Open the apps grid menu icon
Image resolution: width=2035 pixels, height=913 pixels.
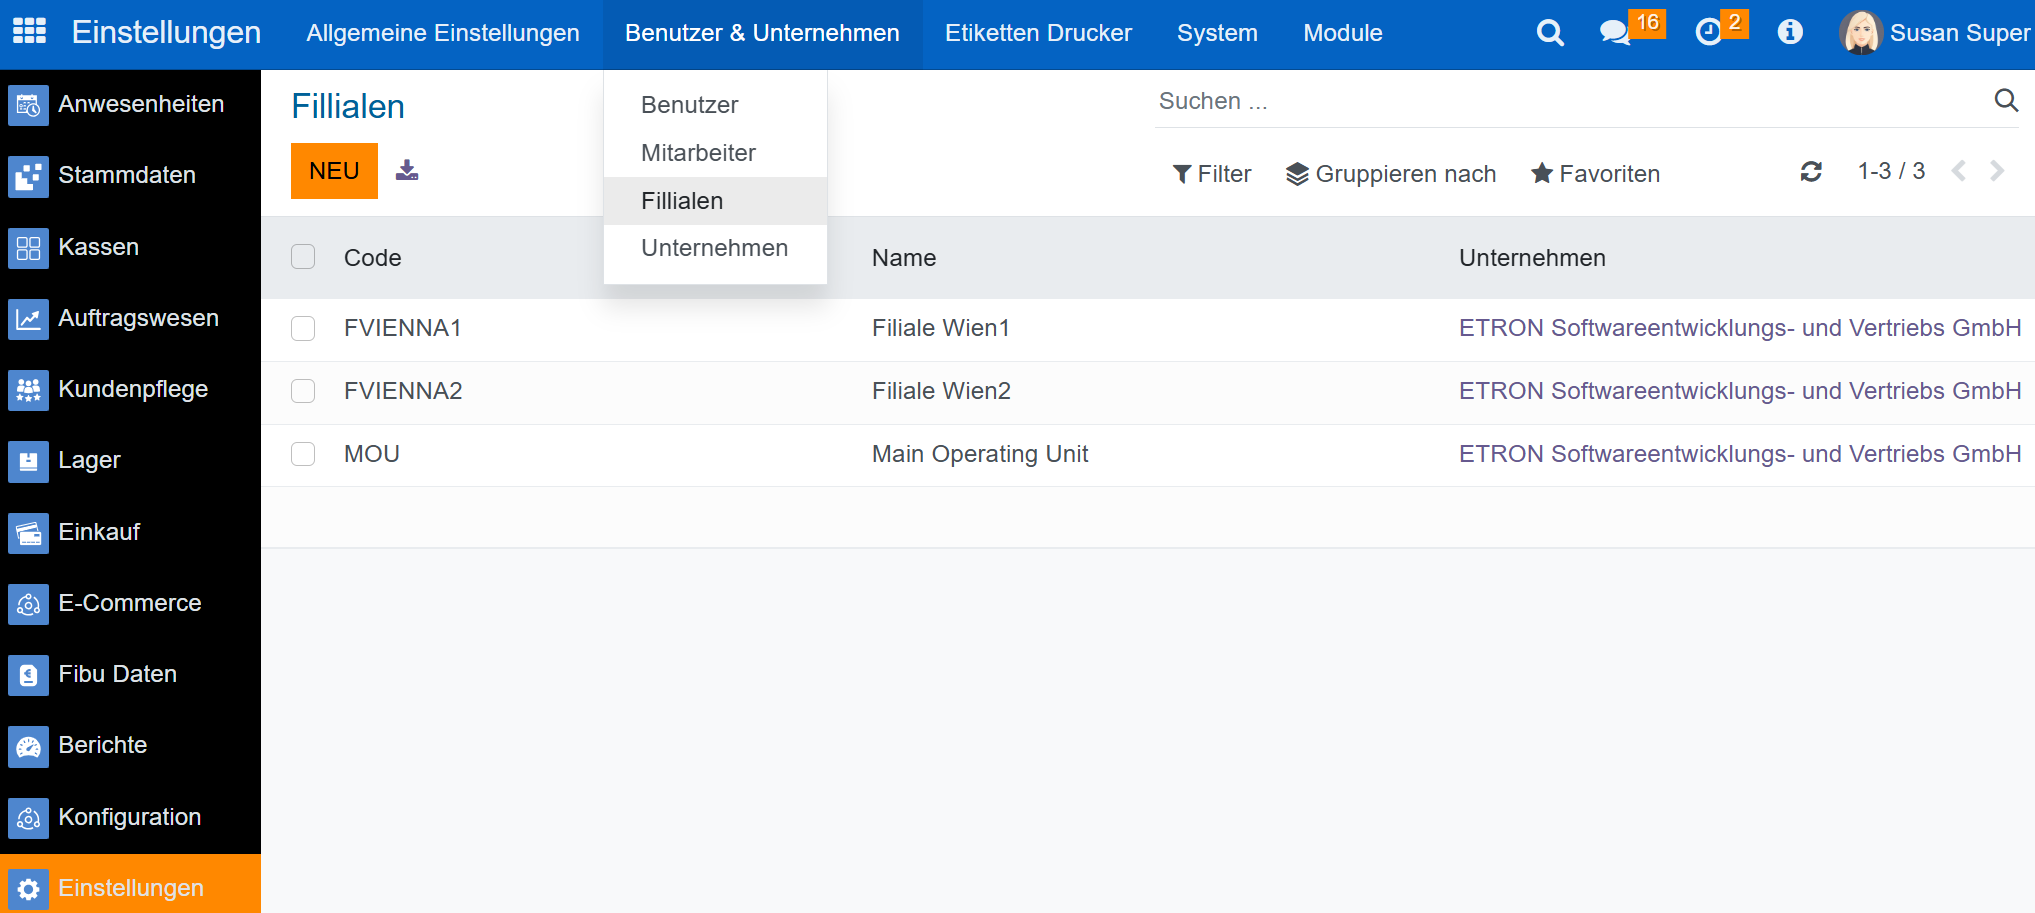point(29,32)
